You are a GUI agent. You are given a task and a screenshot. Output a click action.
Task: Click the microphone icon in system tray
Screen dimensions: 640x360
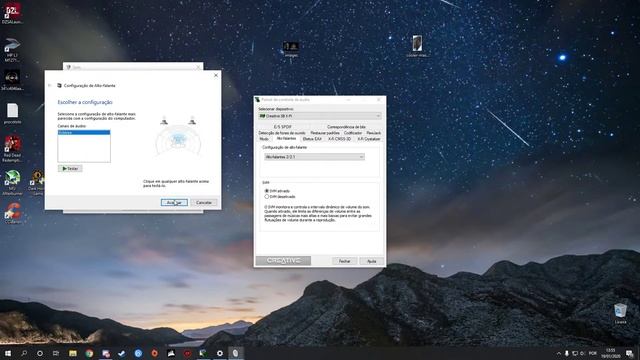click(567, 353)
